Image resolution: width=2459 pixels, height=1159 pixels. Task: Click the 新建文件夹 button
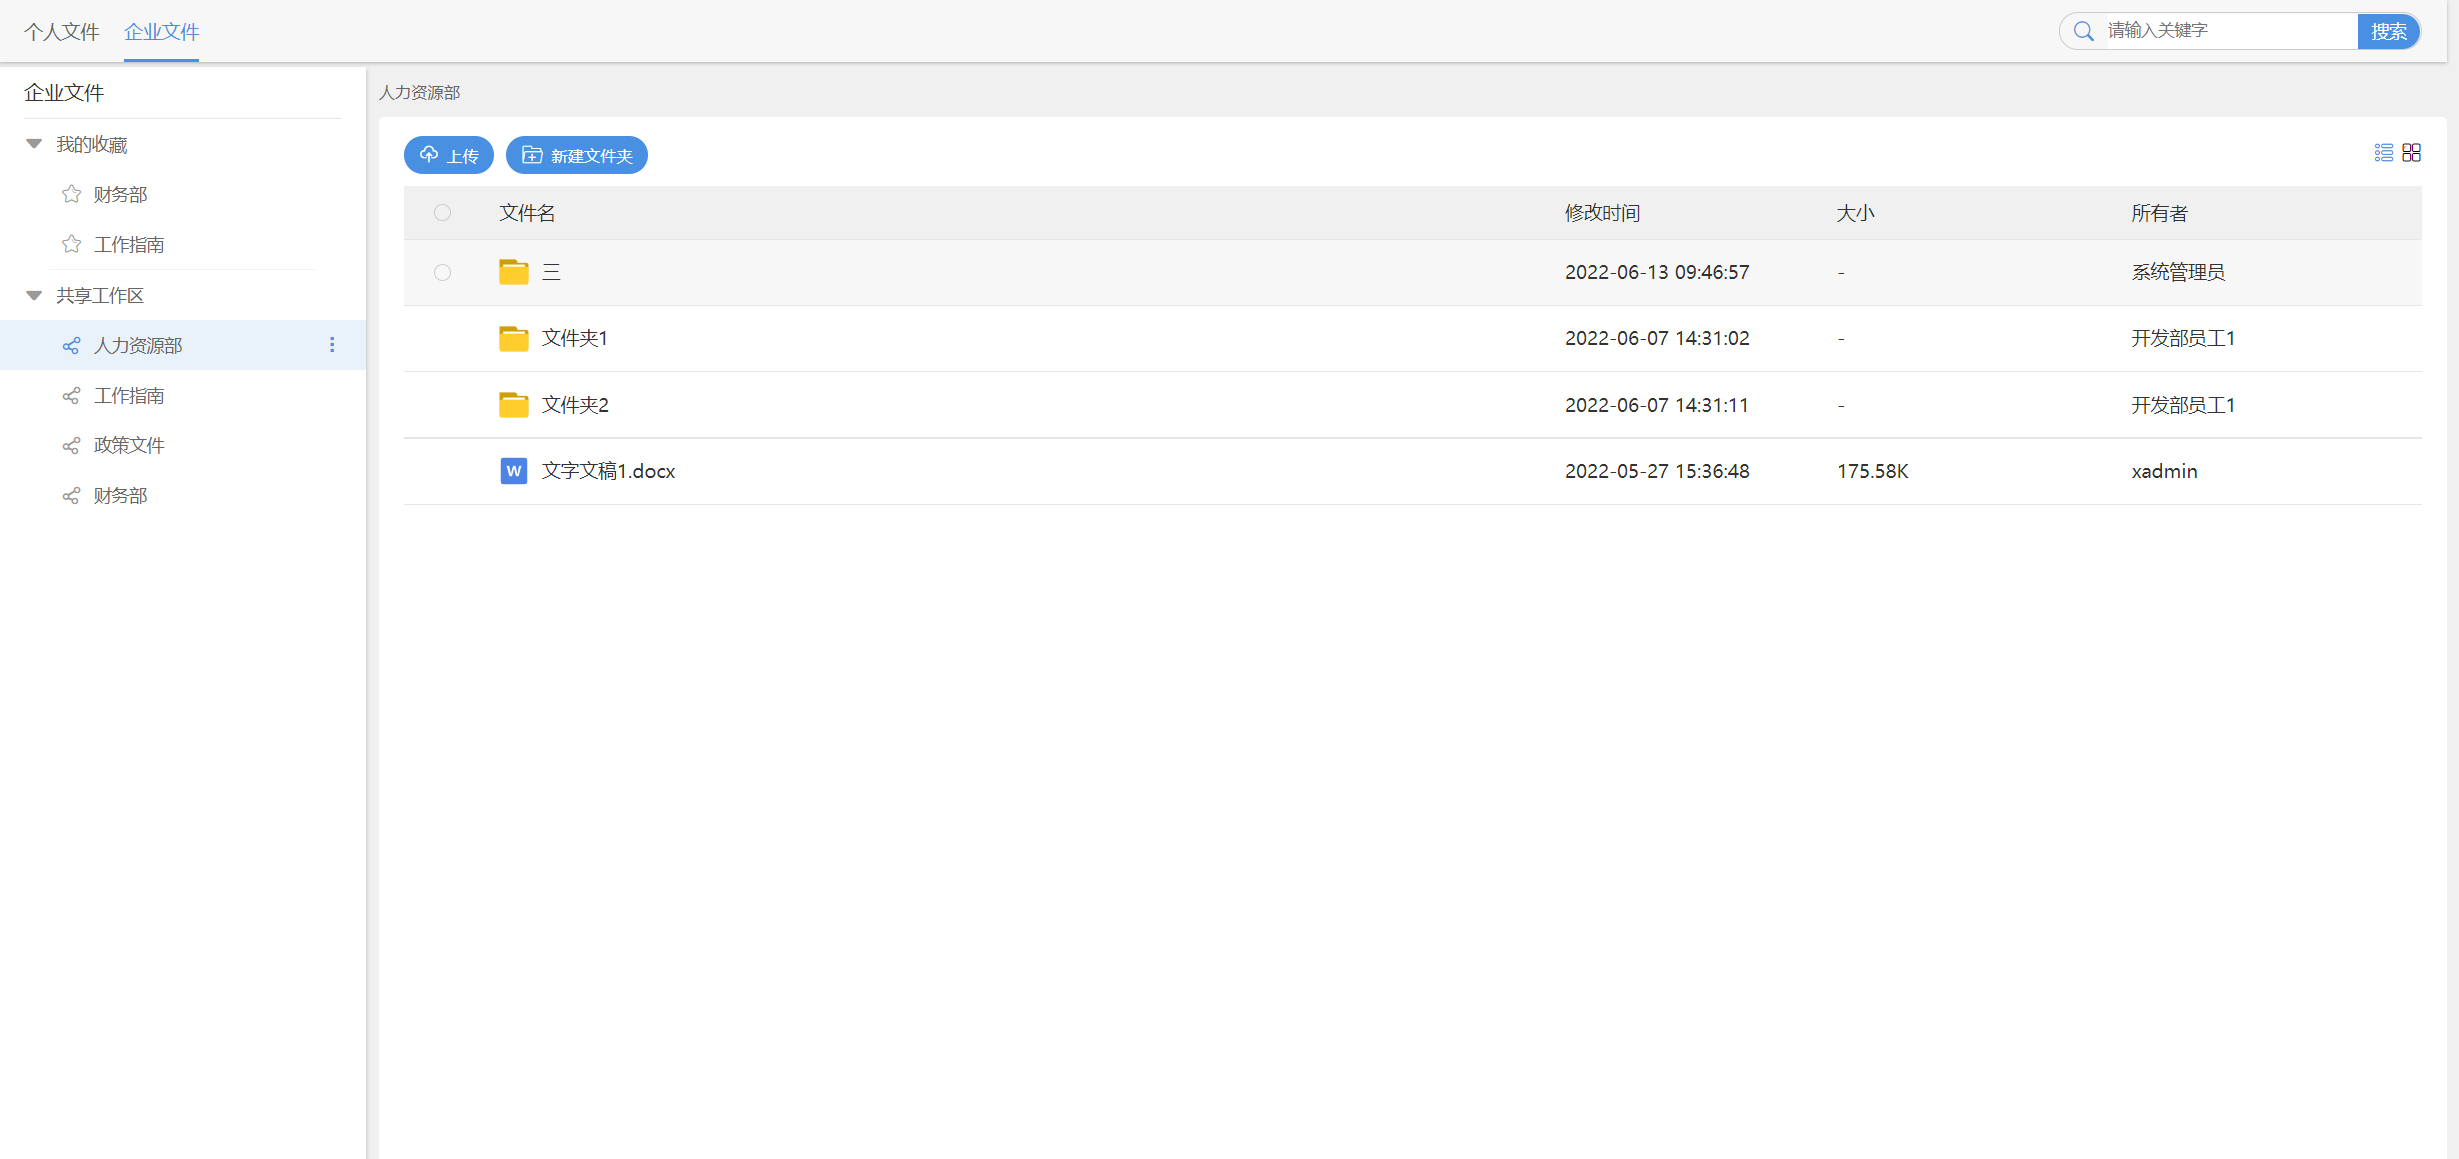[577, 155]
